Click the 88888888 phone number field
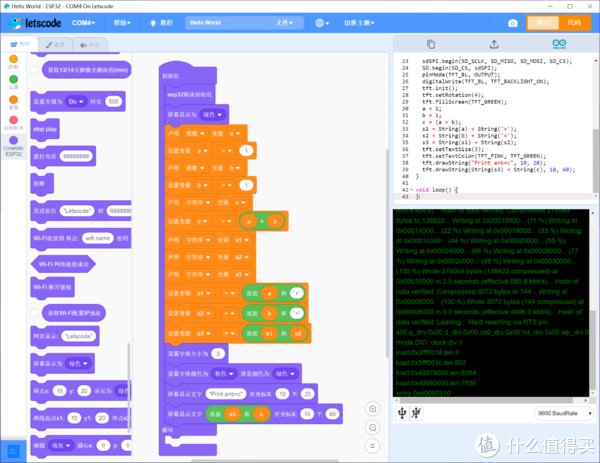The width and height of the screenshot is (600, 463). click(76, 156)
